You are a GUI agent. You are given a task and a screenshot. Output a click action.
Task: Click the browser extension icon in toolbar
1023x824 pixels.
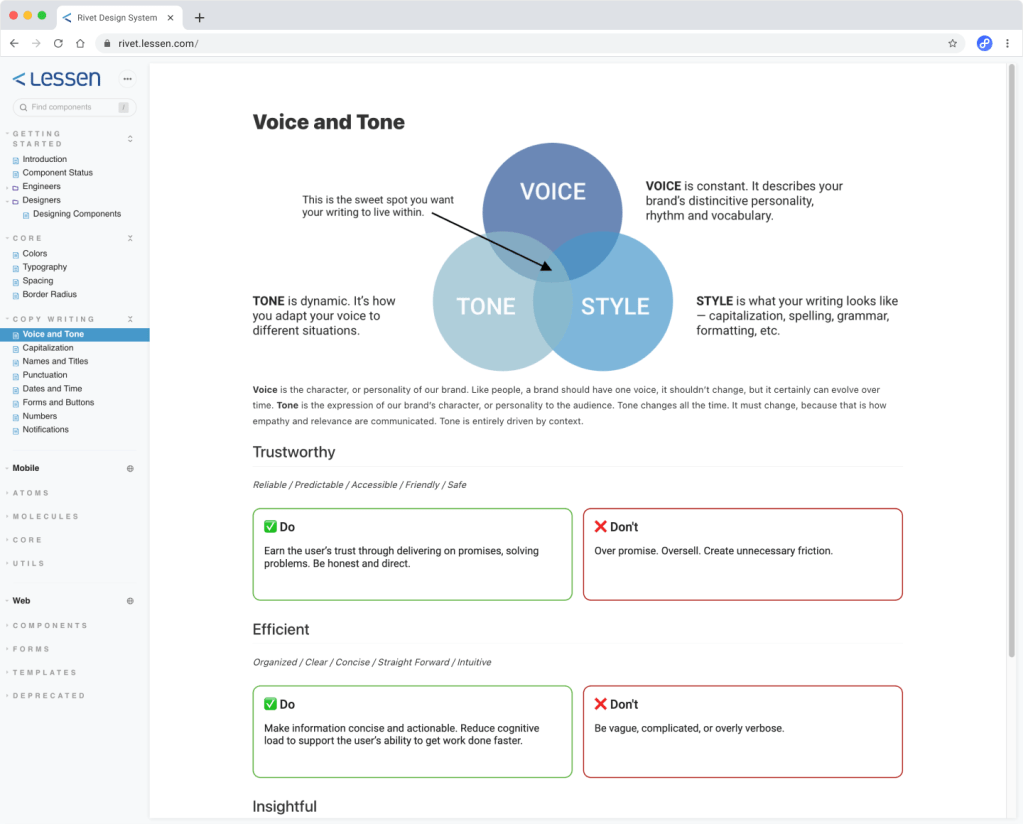[984, 44]
